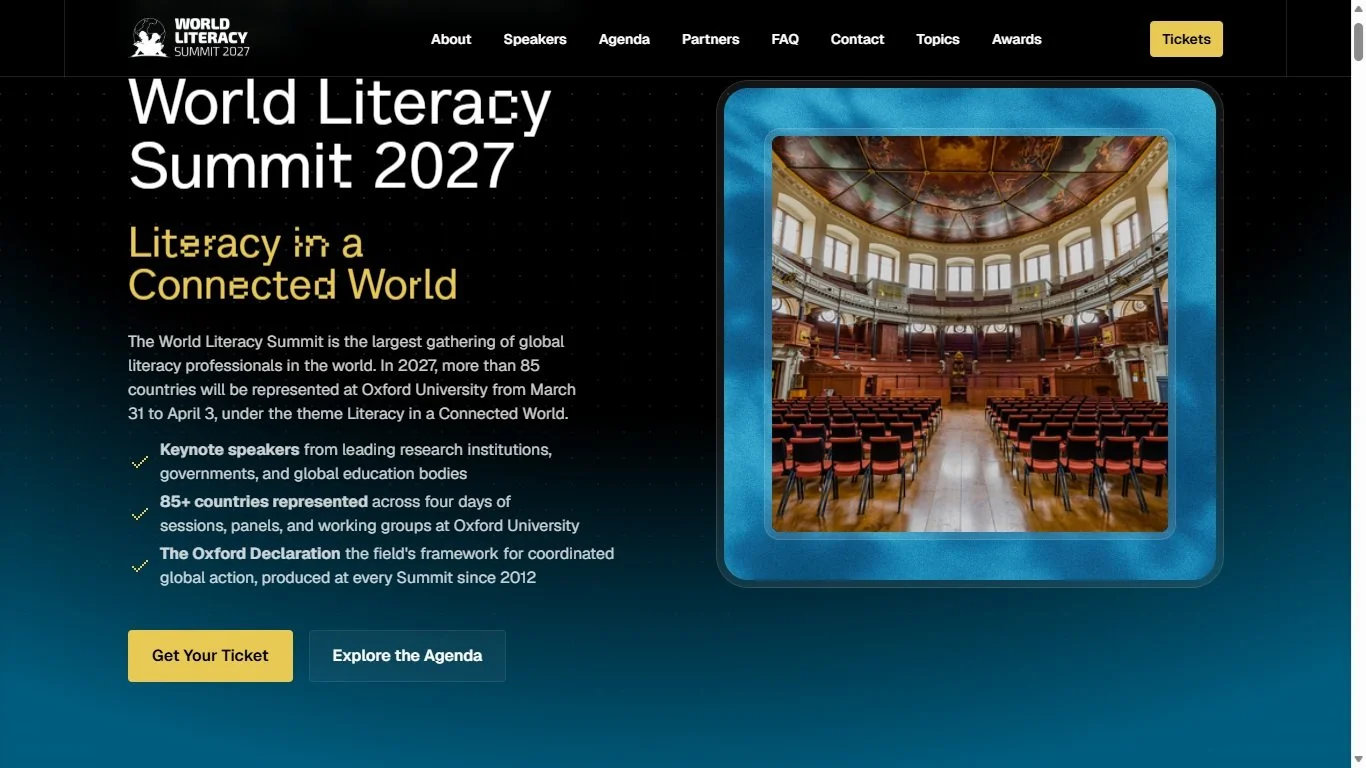
Task: Click the 'Literacy in a Connected World' subtitle
Action: click(x=293, y=264)
